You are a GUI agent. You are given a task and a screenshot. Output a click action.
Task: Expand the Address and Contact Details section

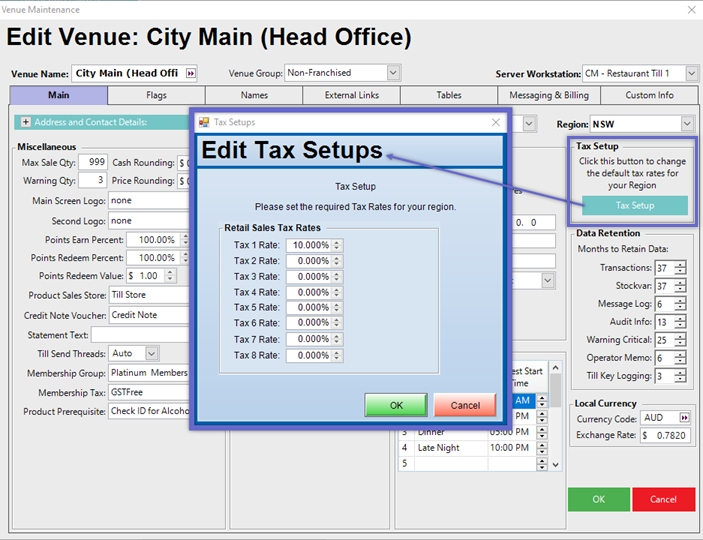(23, 123)
